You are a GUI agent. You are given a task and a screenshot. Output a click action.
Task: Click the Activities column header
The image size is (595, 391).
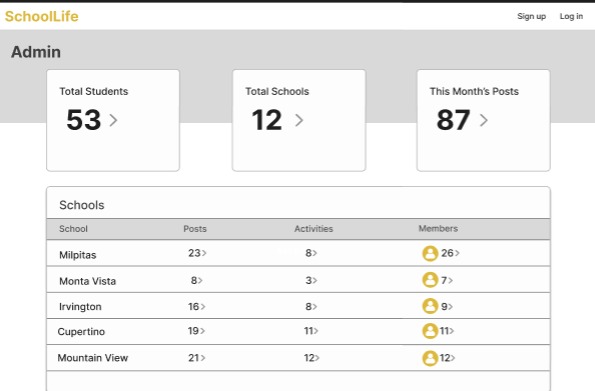click(x=313, y=229)
